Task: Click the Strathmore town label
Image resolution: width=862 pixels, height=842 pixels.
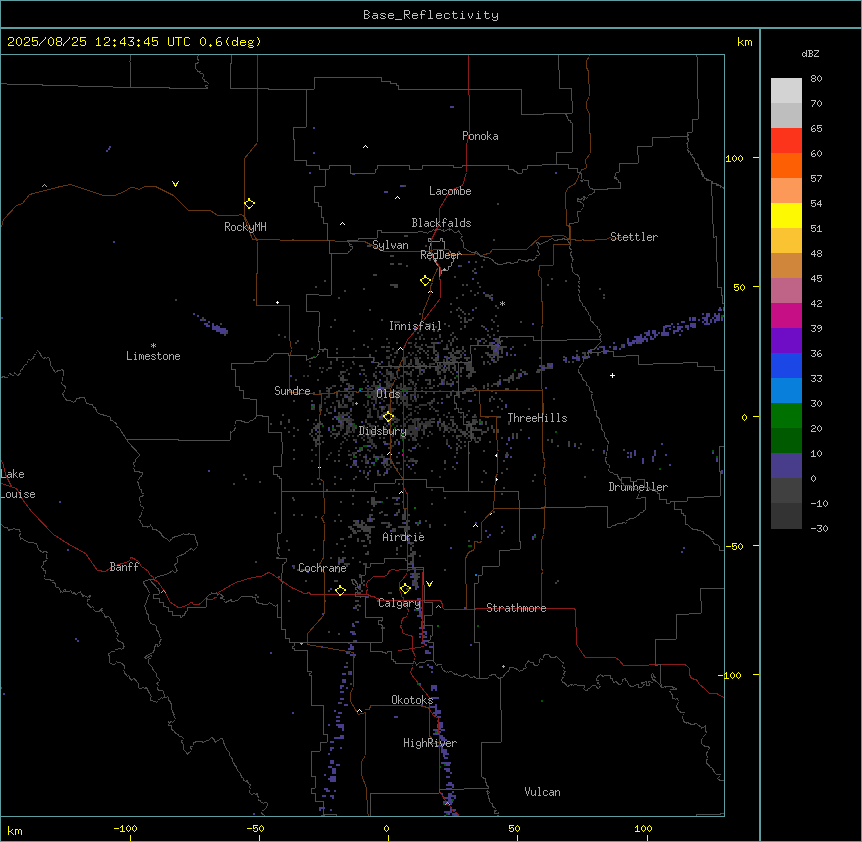Action: (516, 608)
